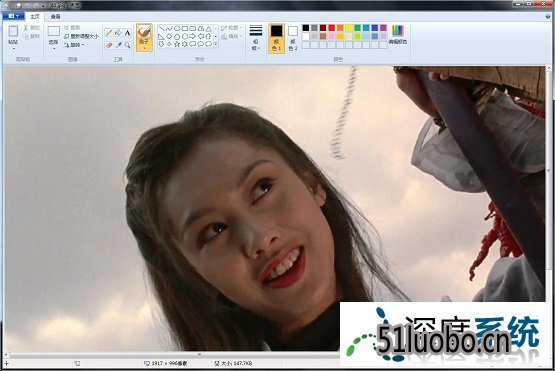
Task: Activate the Color 2 selector
Action: coord(293,38)
